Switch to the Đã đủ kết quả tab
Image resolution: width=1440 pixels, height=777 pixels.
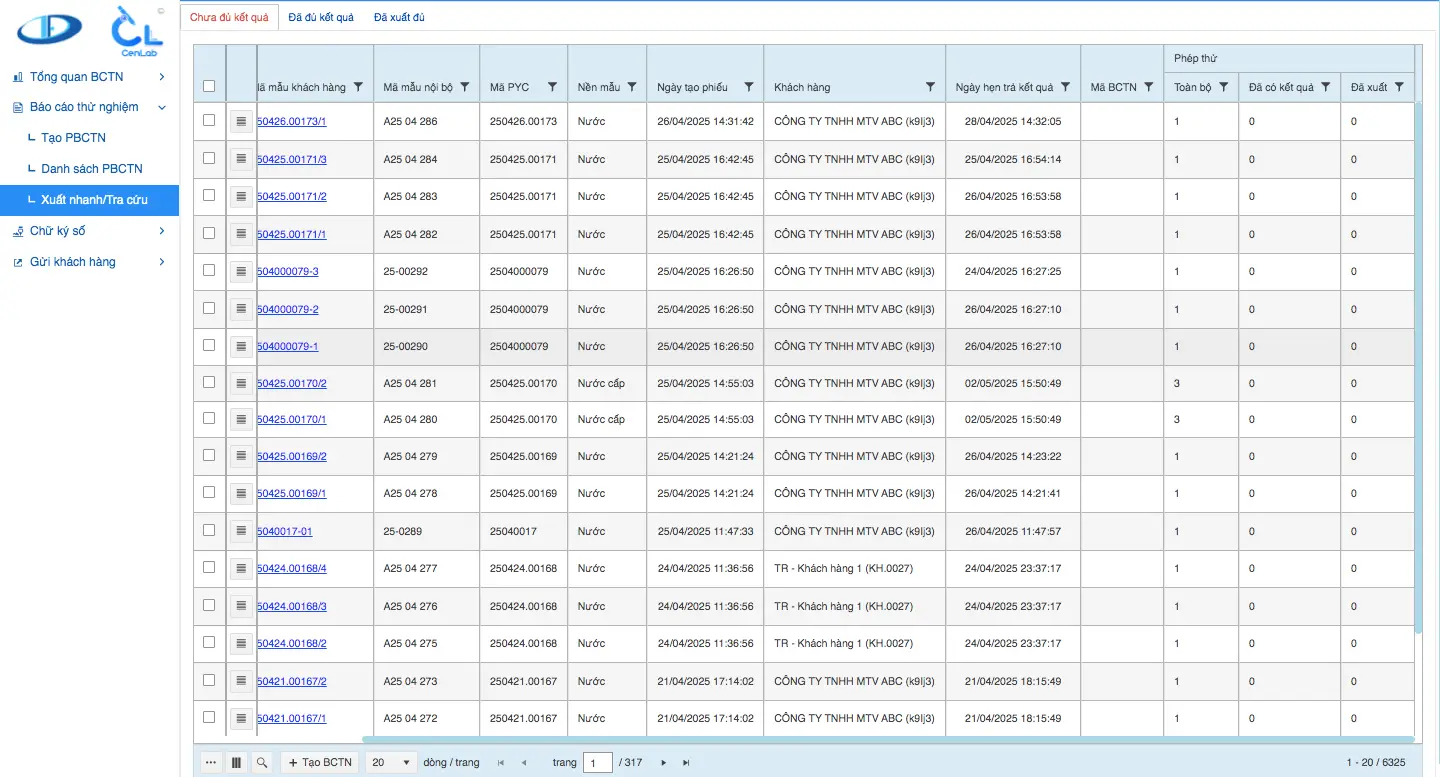(x=321, y=18)
